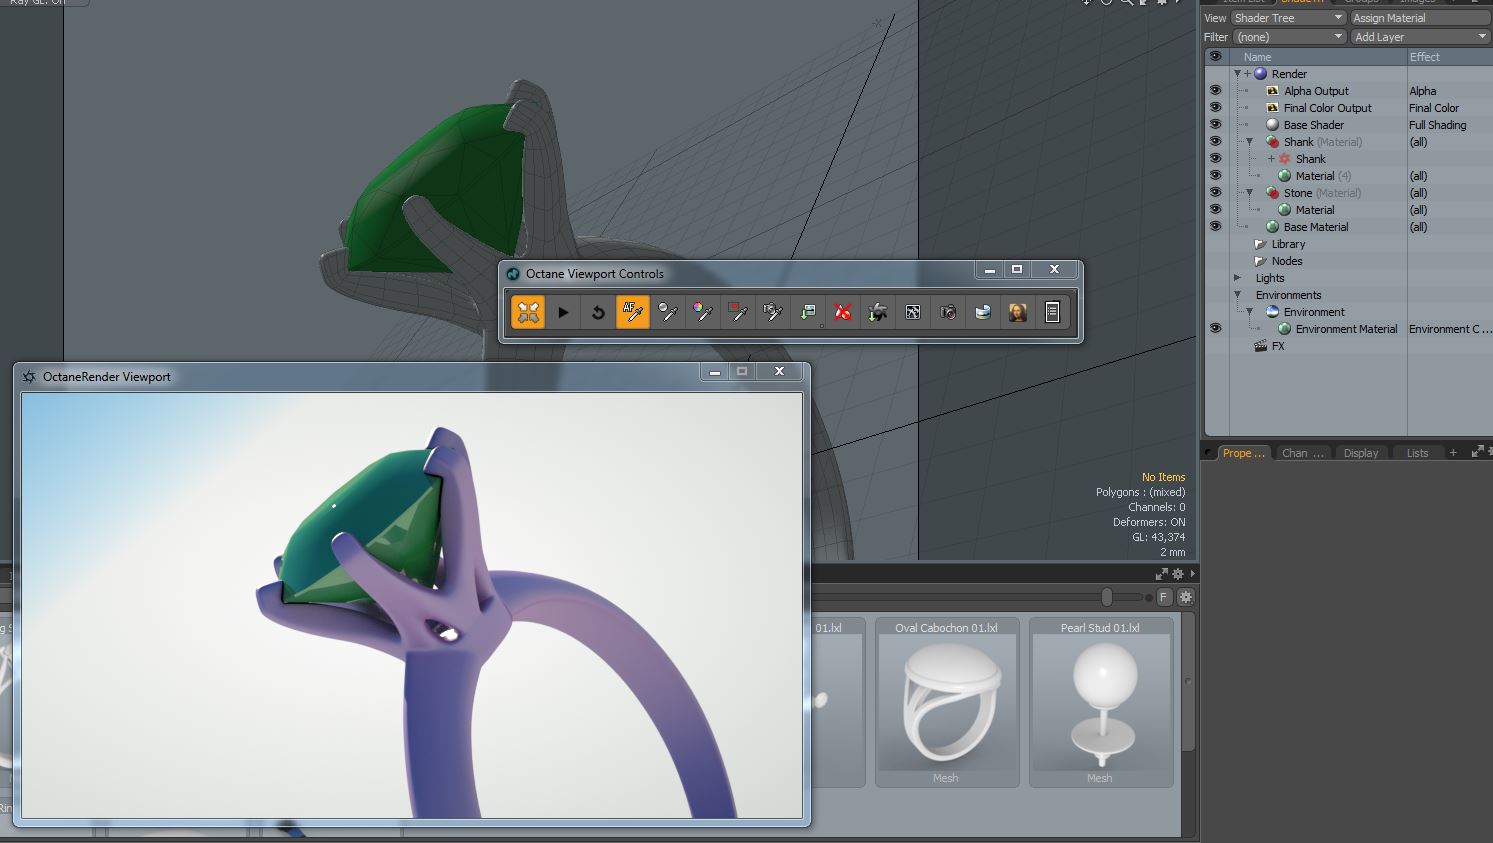Select the color wheel eyedropper tool
The height and width of the screenshot is (843, 1493).
(x=703, y=312)
